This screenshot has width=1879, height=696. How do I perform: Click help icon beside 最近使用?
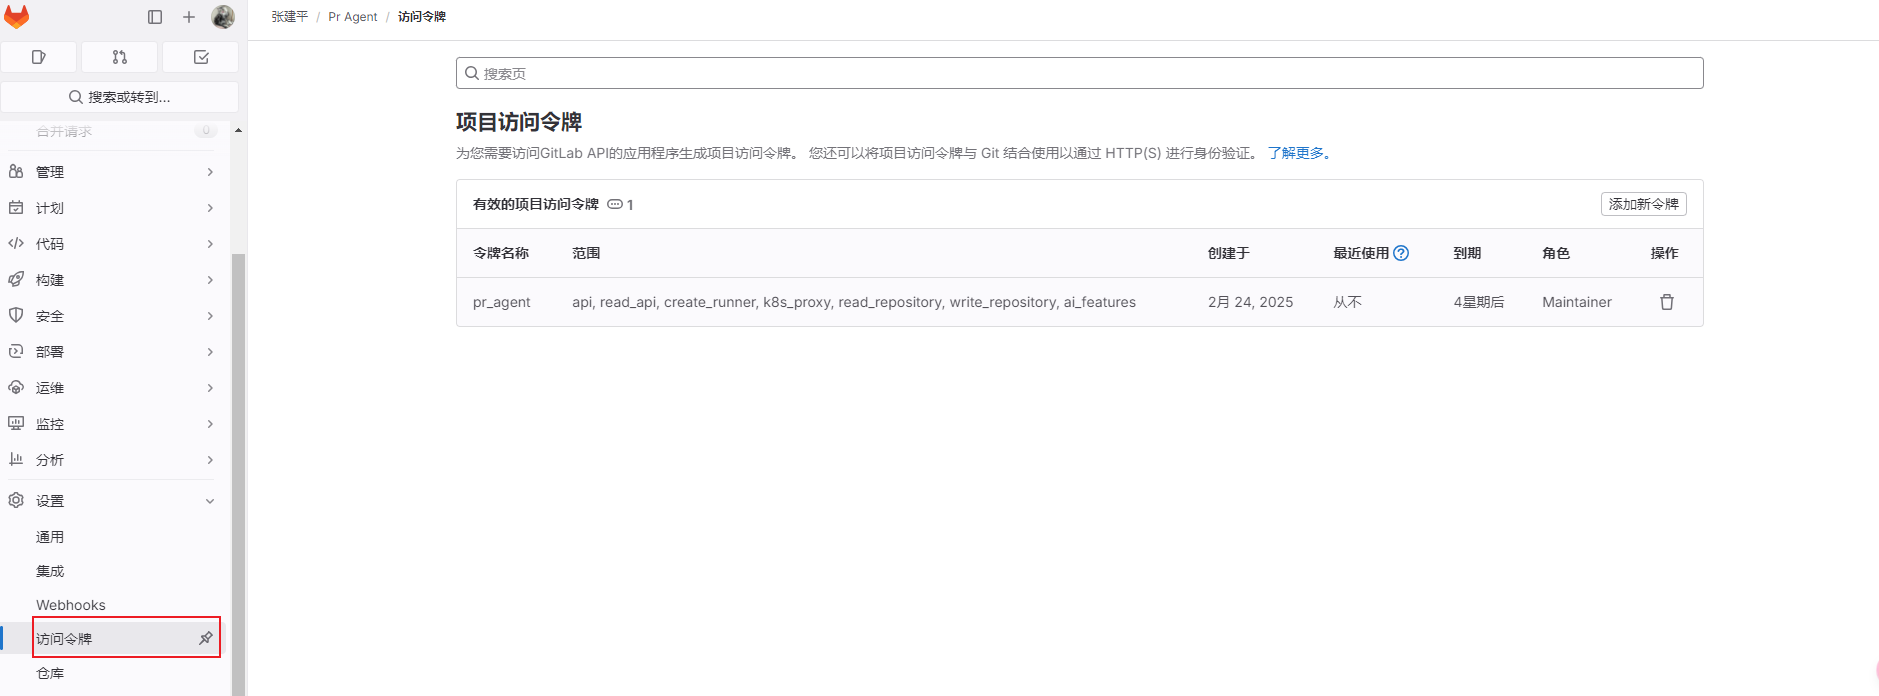pos(1401,253)
